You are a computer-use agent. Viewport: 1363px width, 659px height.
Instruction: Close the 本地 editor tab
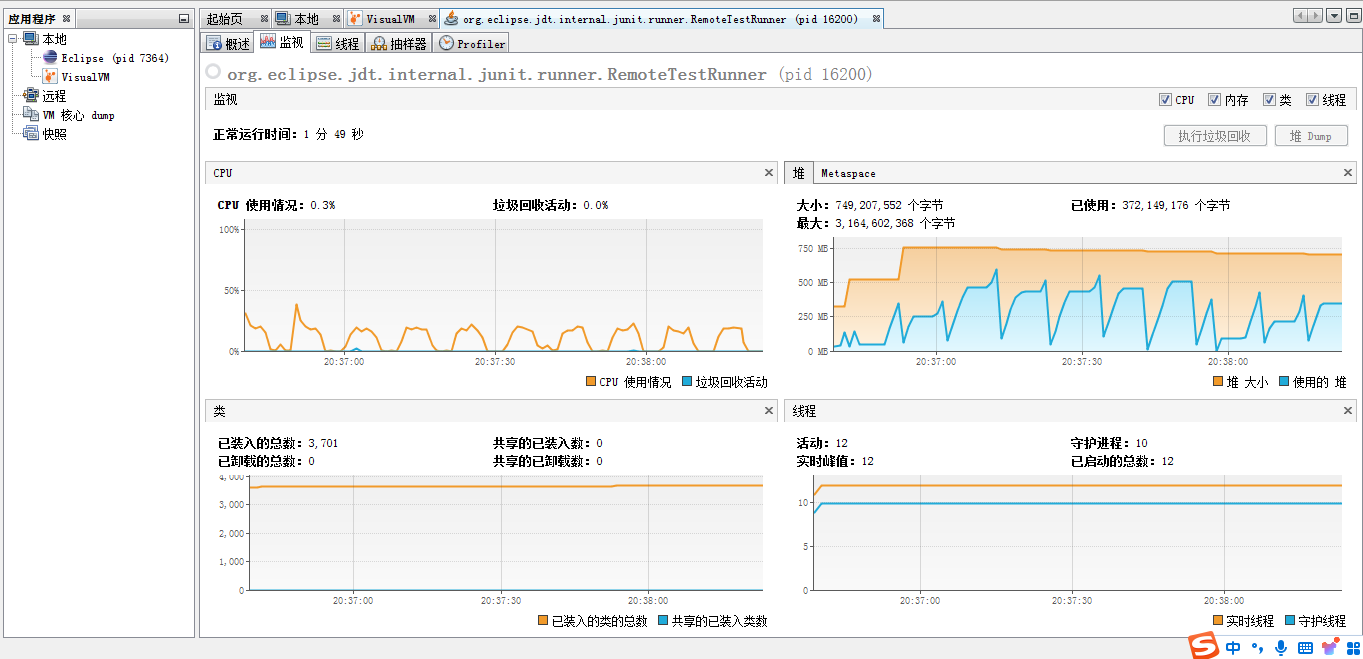coord(335,19)
